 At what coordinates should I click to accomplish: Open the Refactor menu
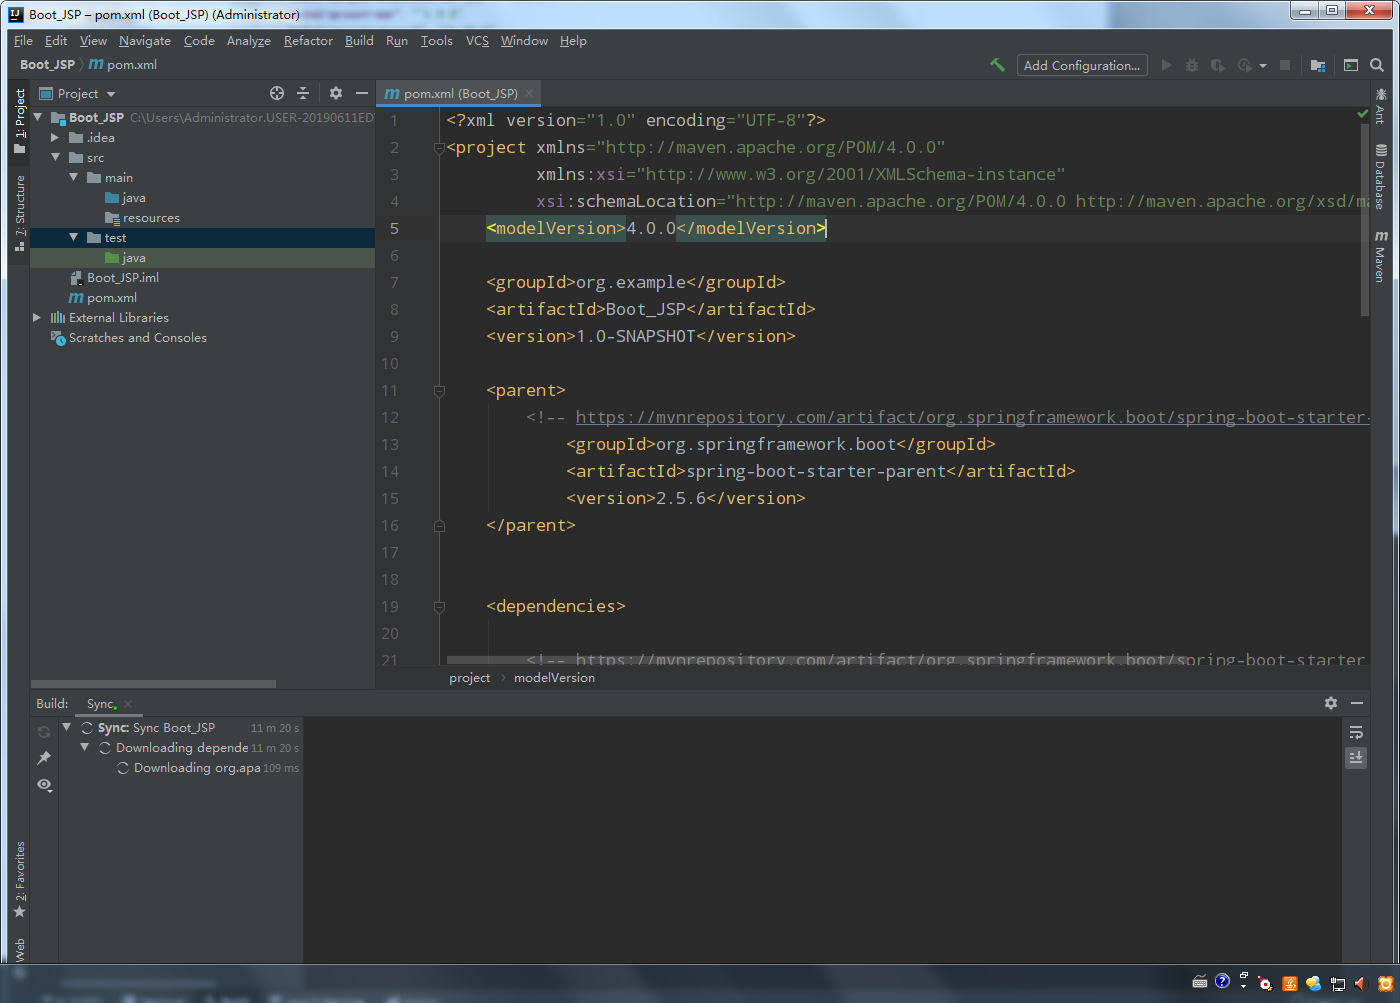[x=308, y=41]
